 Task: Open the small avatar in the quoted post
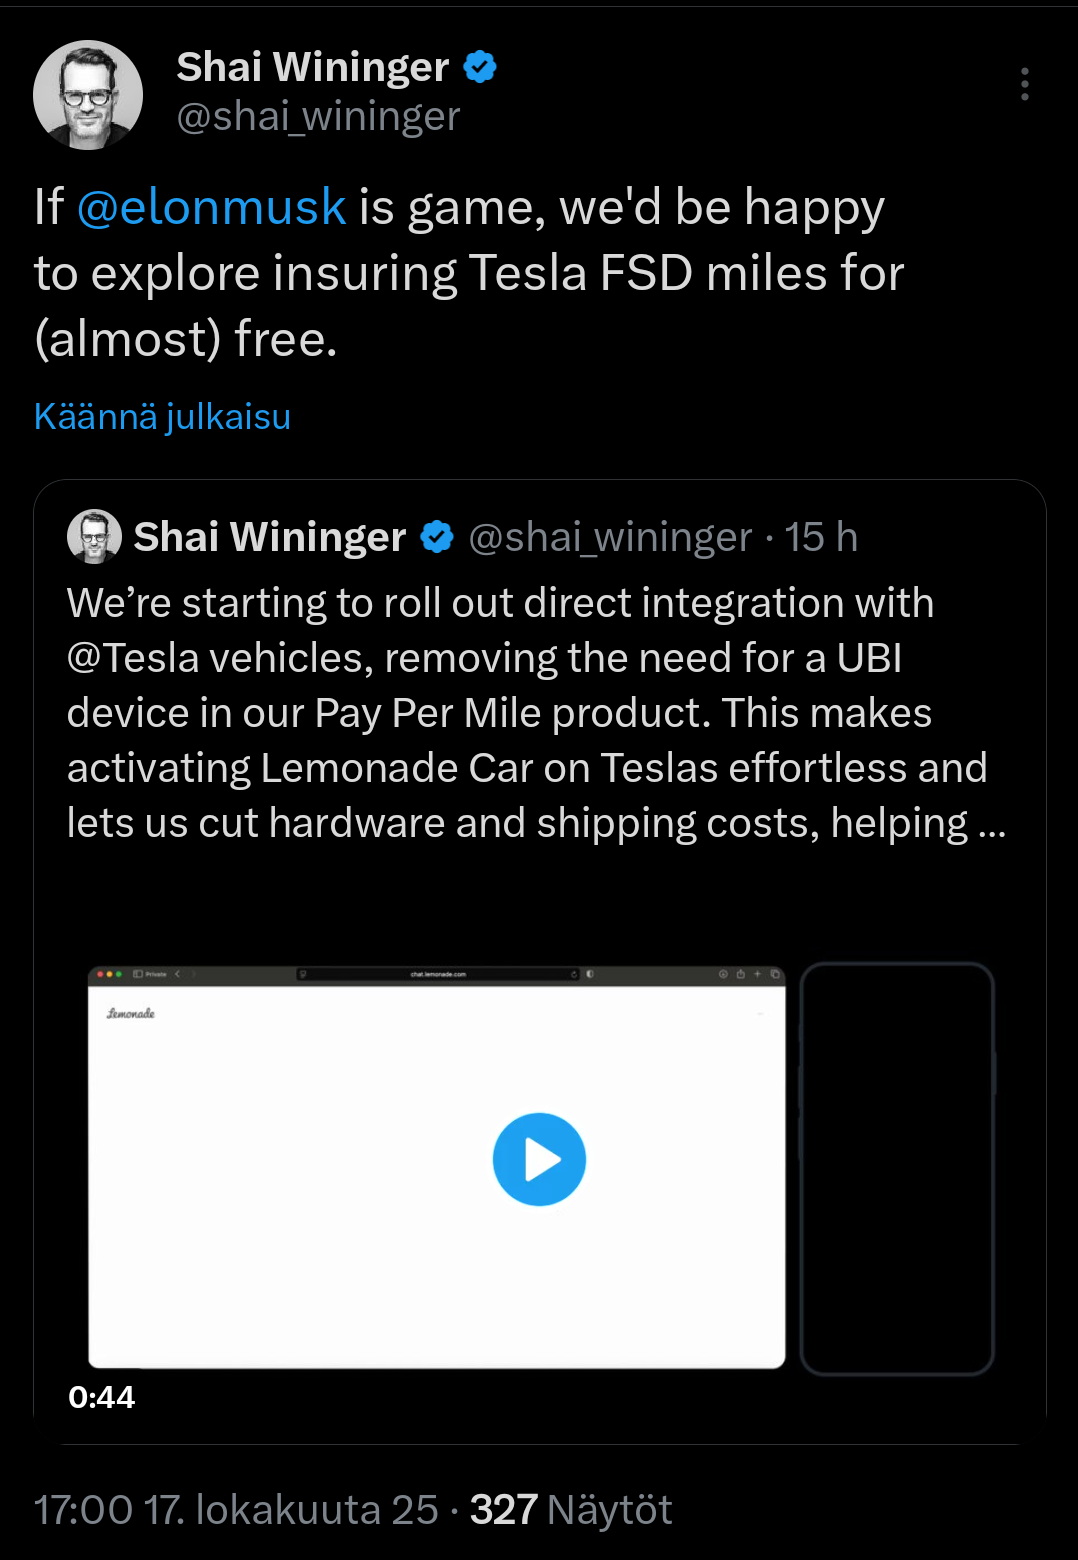click(x=94, y=537)
